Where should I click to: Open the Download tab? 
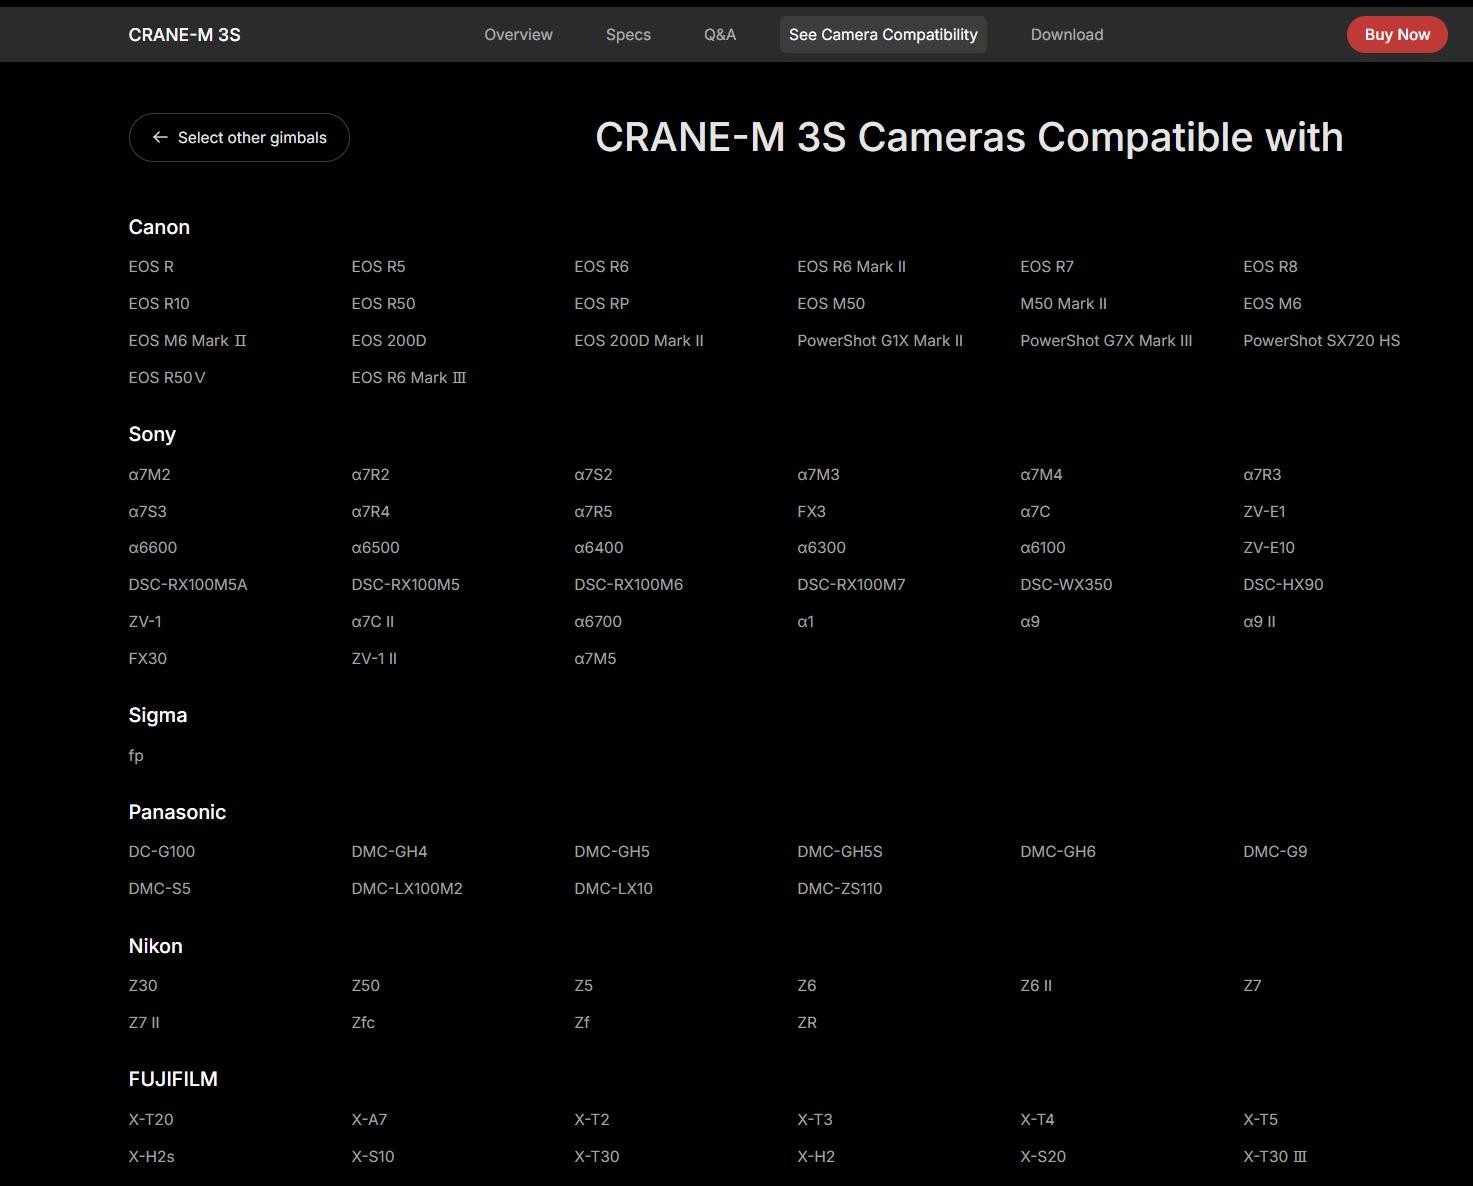point(1067,34)
